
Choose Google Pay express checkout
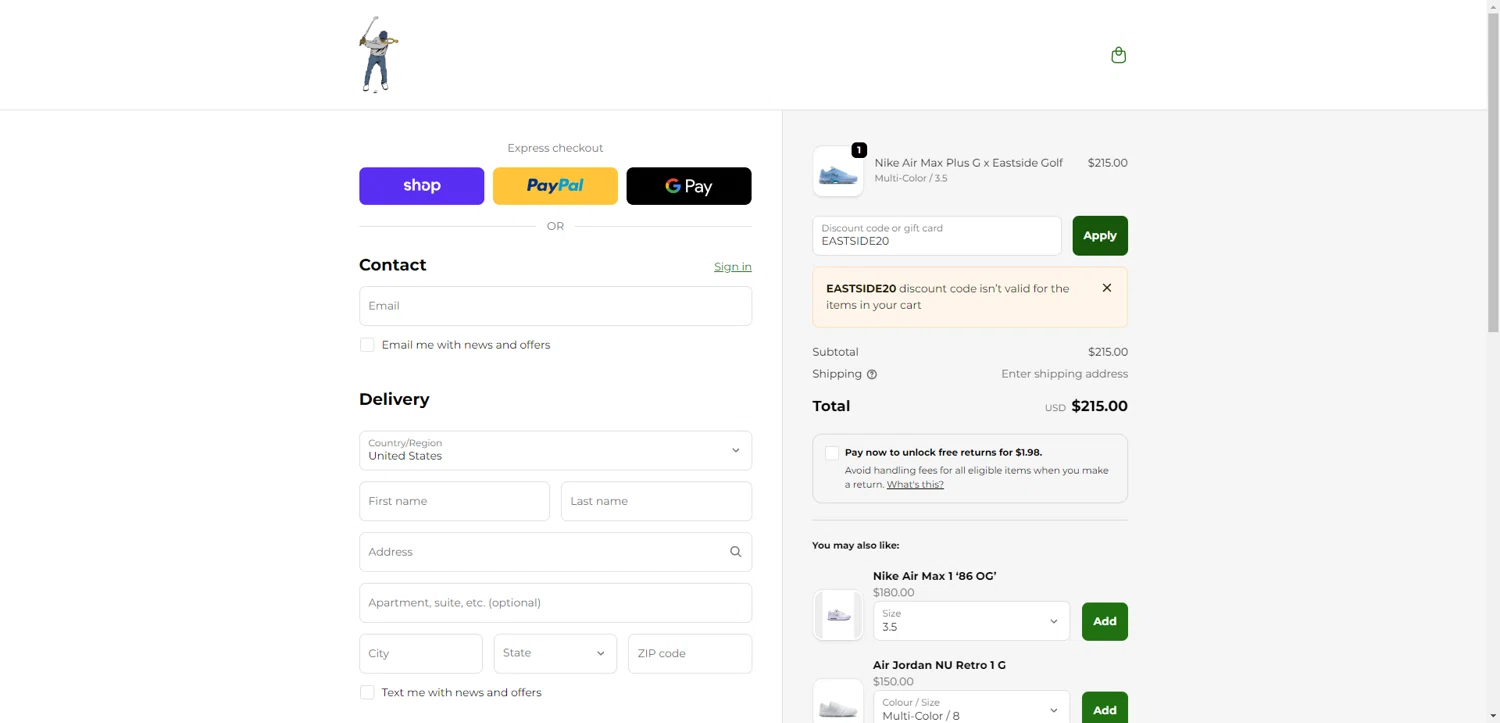pyautogui.click(x=689, y=186)
